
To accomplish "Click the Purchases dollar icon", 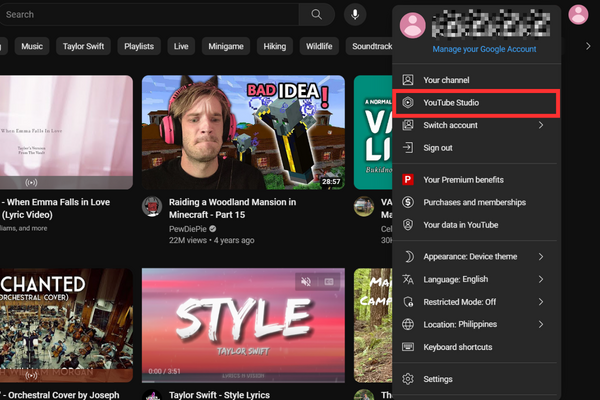I will pyautogui.click(x=408, y=202).
